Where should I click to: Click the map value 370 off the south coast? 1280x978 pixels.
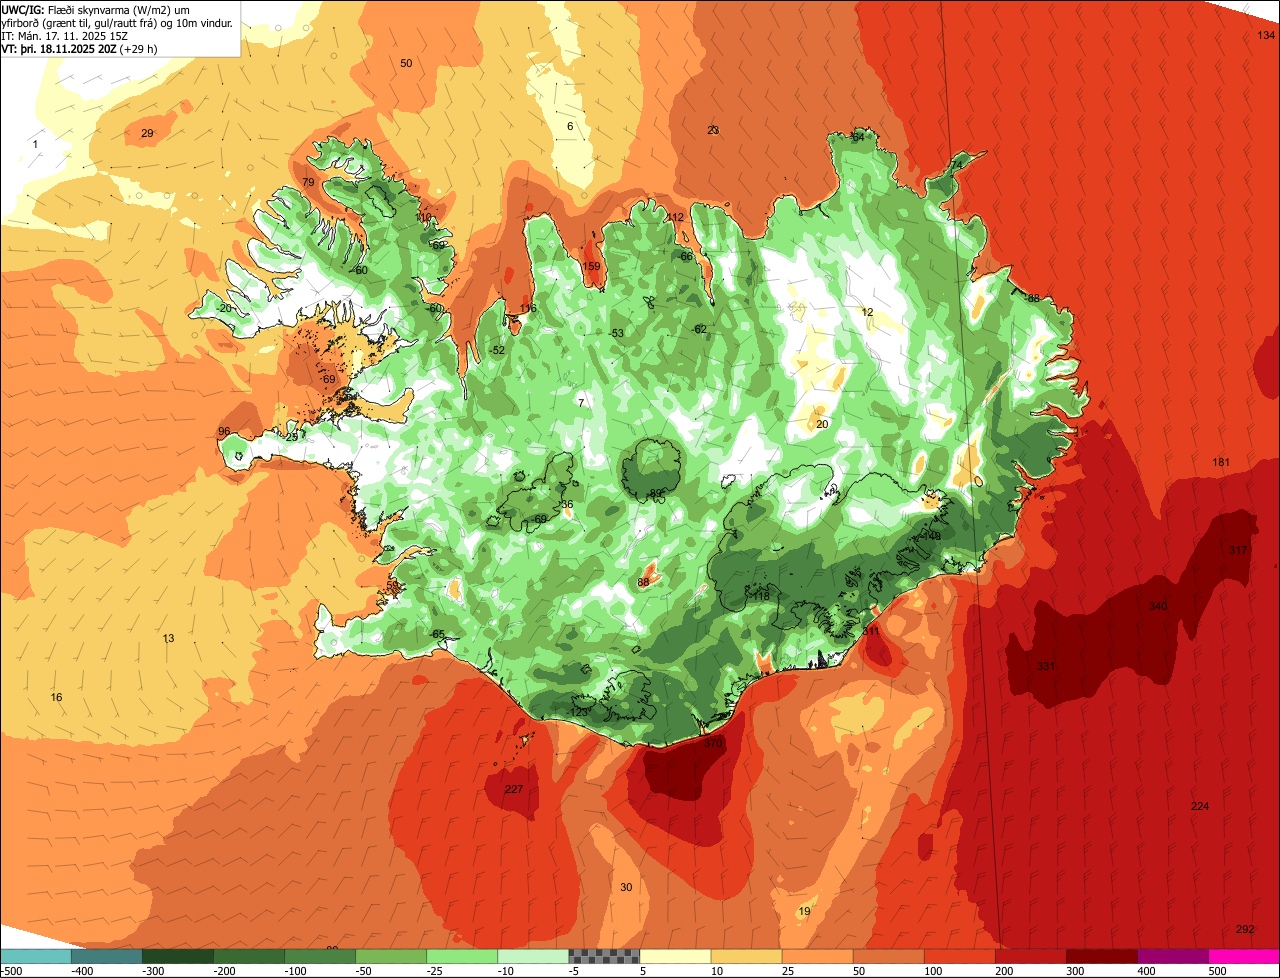click(x=712, y=743)
